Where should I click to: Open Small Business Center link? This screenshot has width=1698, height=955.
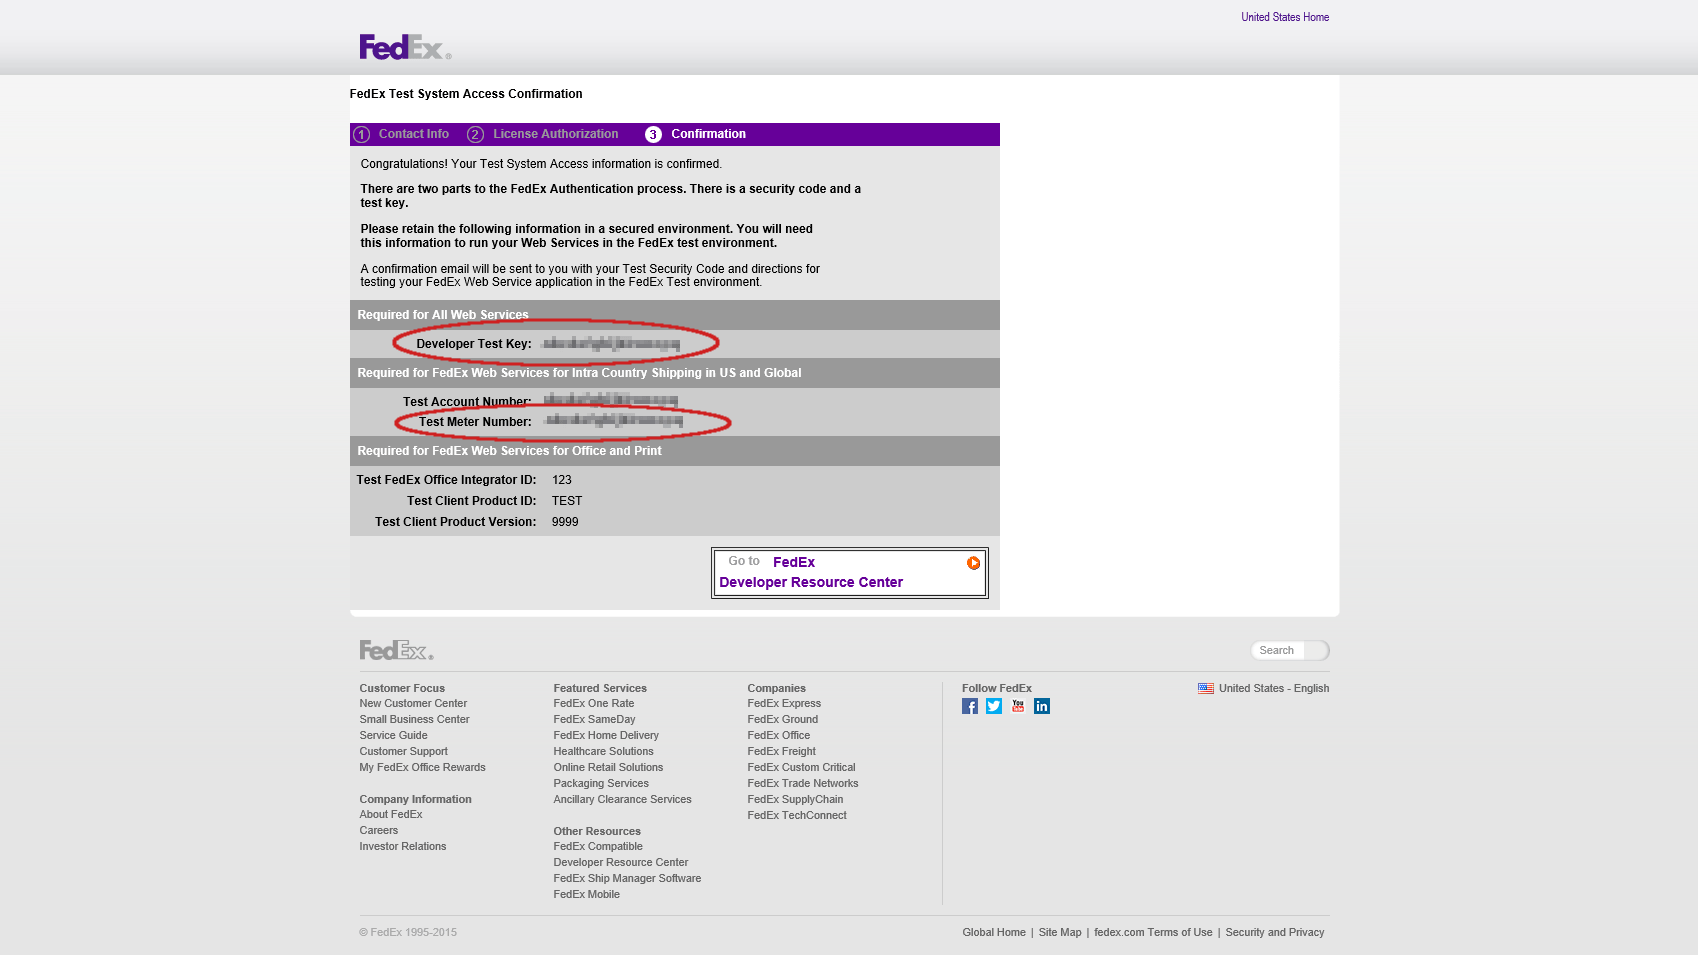(414, 719)
